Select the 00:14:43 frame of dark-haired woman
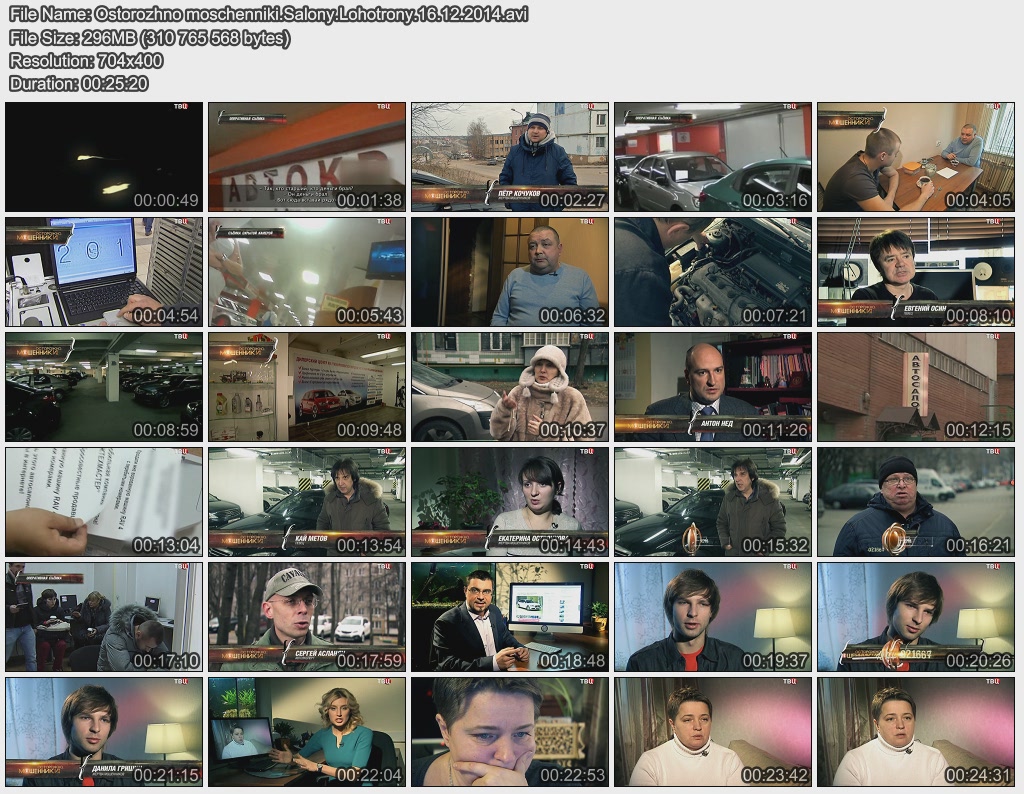This screenshot has width=1024, height=794. click(x=509, y=501)
